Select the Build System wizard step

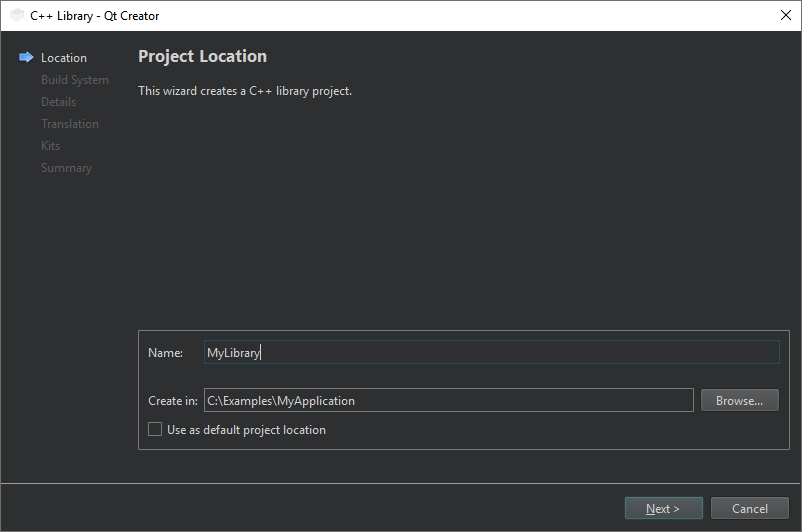pos(75,80)
